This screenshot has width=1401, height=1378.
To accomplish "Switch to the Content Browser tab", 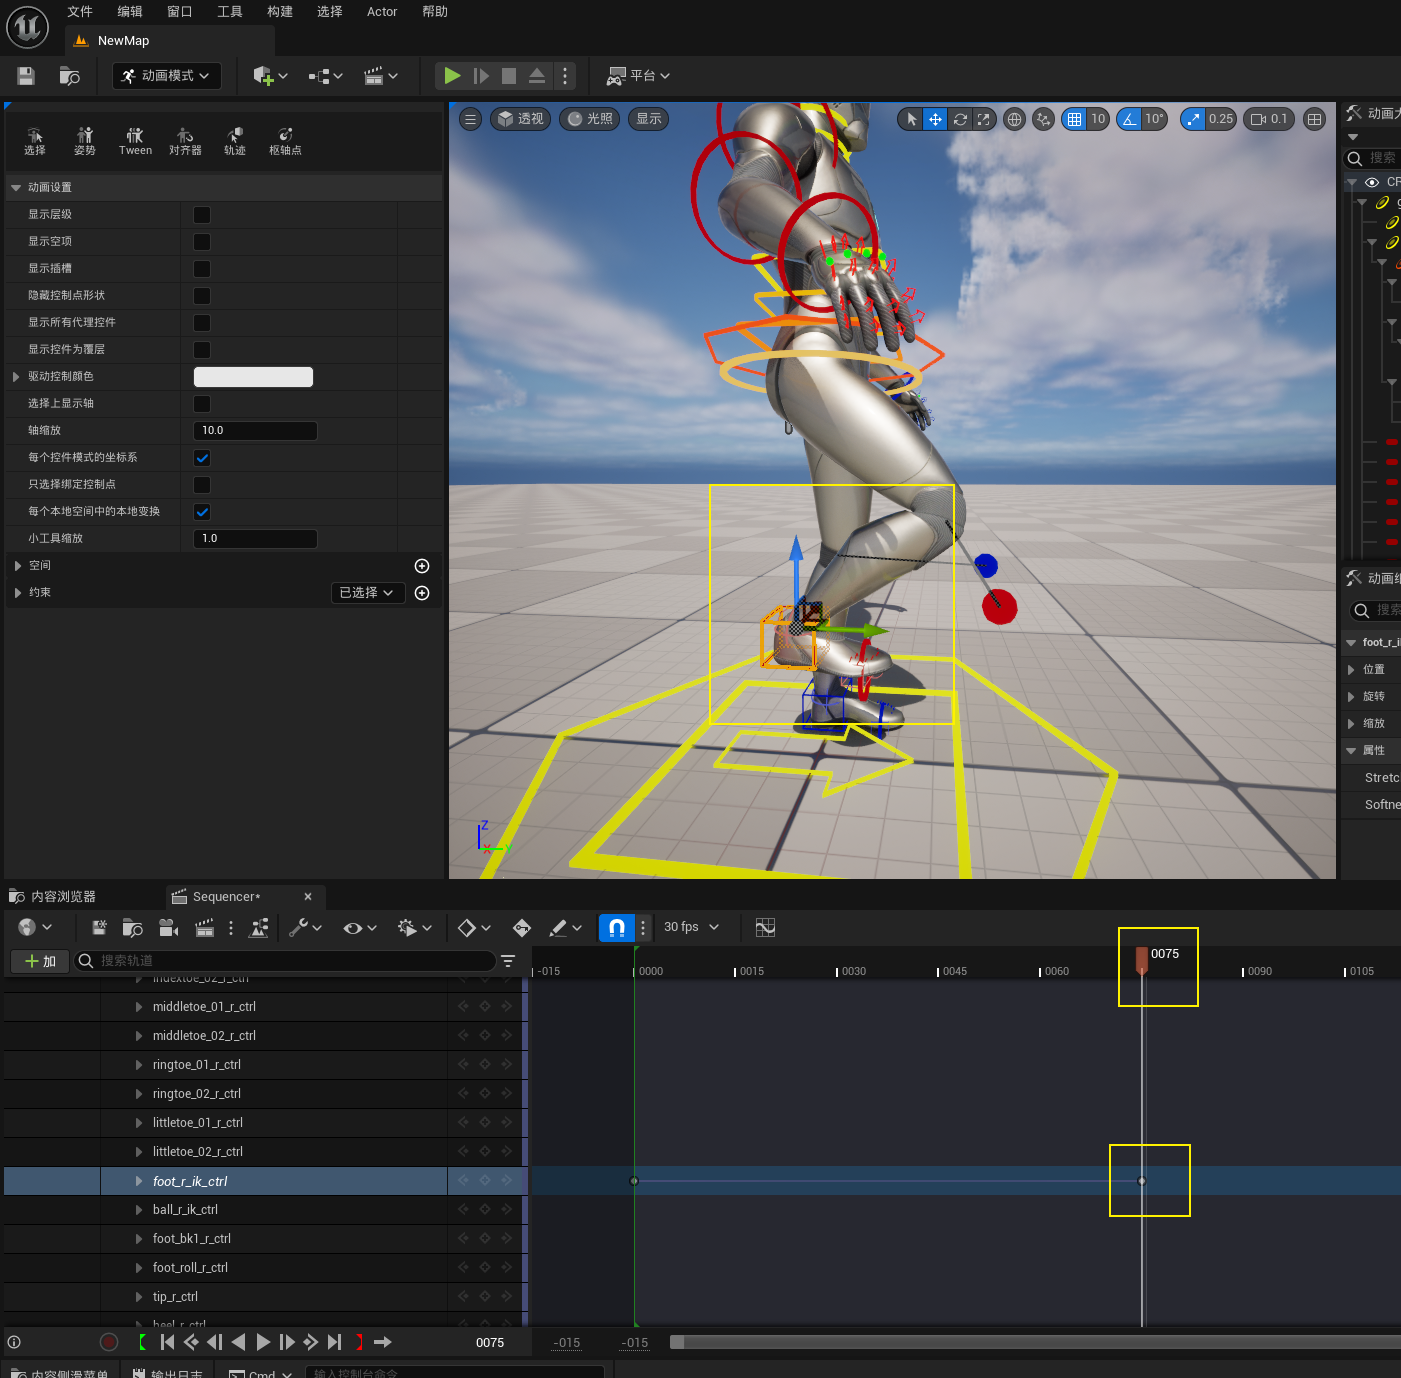I will pos(62,897).
